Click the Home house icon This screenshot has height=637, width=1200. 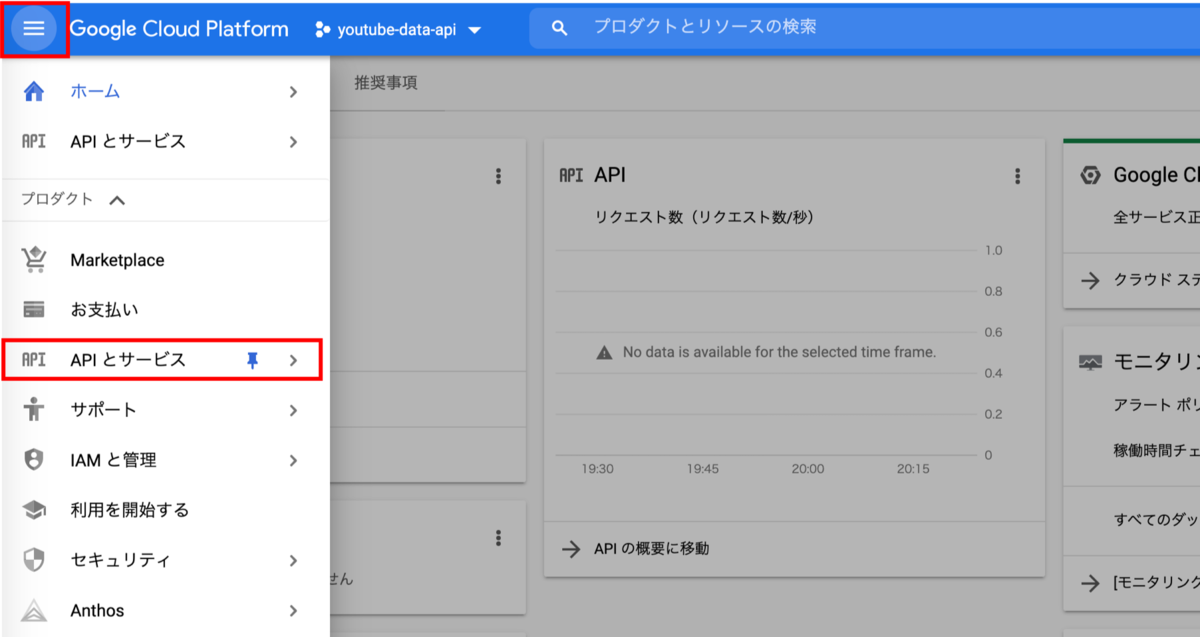(34, 91)
